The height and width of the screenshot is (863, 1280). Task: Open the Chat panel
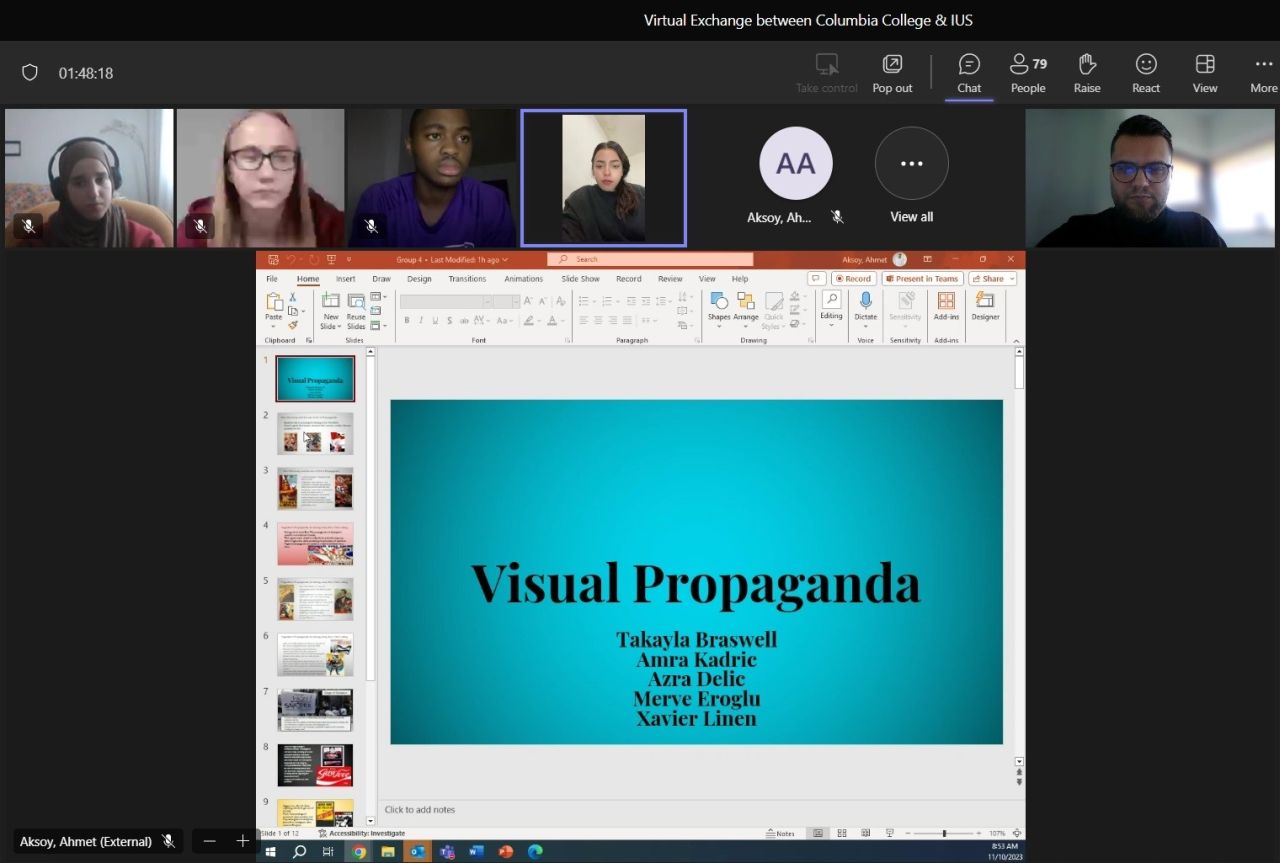[969, 73]
